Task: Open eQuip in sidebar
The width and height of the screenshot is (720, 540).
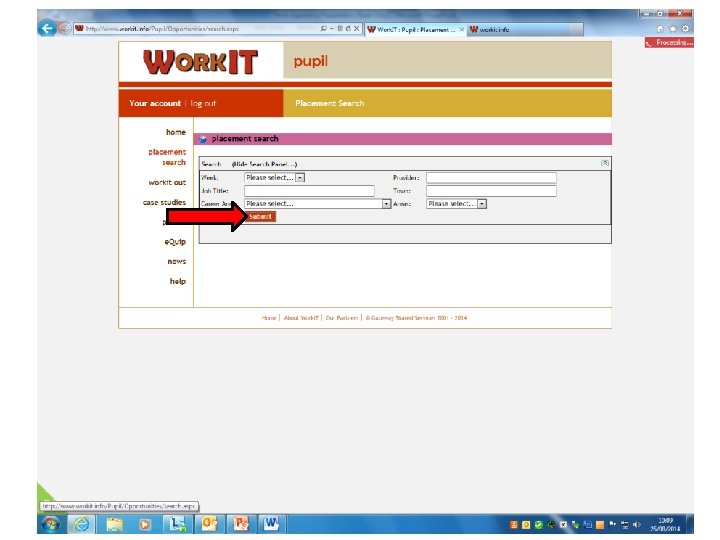Action: [x=175, y=242]
